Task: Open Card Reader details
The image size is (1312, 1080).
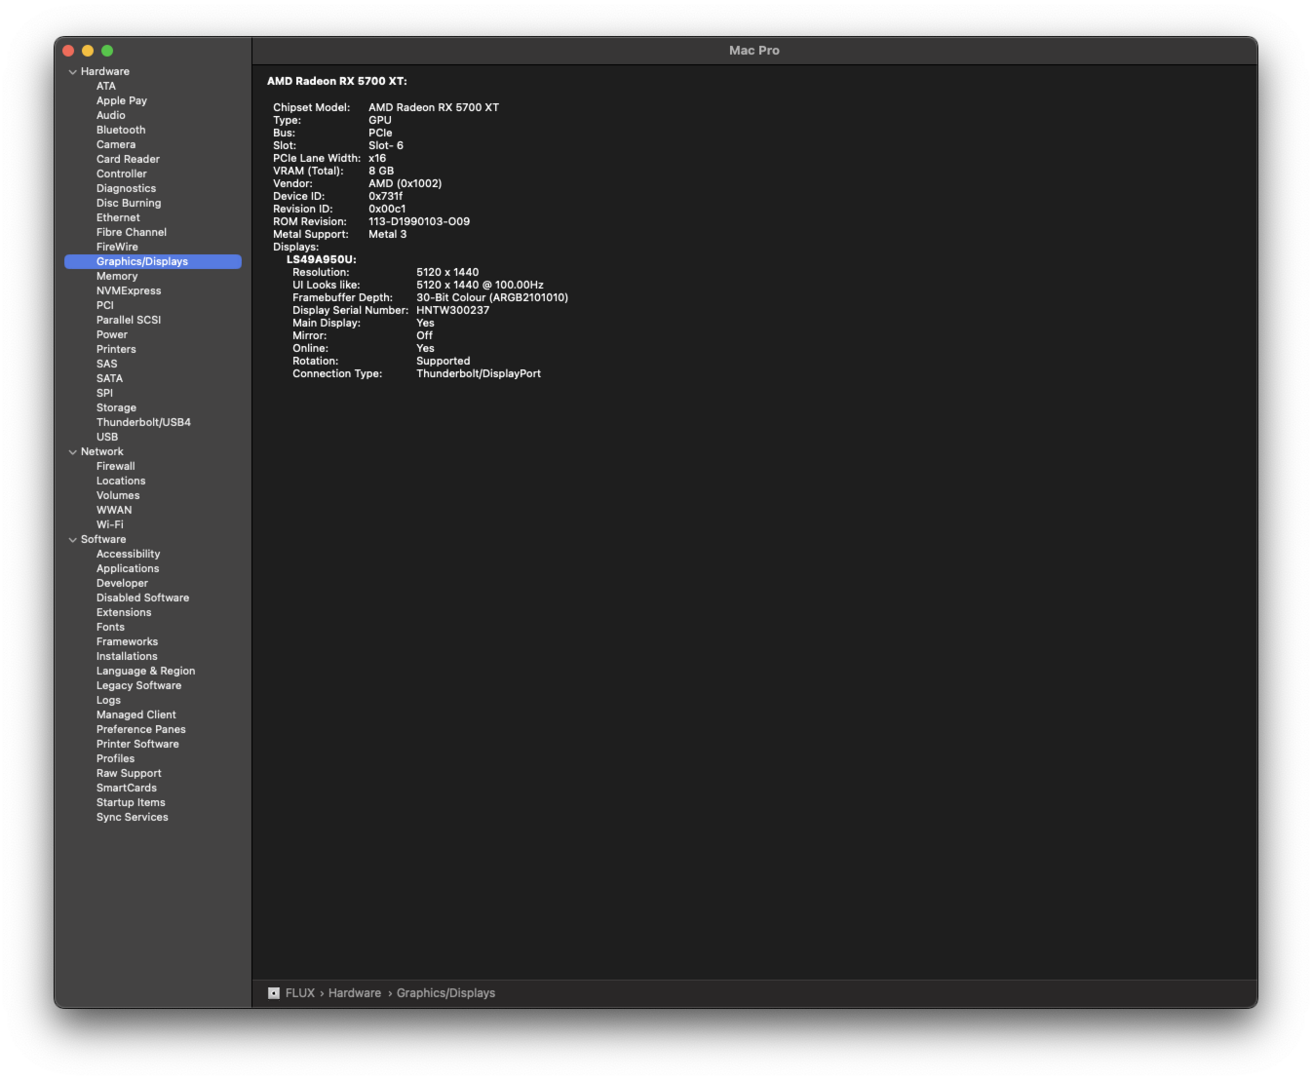Action: point(128,159)
